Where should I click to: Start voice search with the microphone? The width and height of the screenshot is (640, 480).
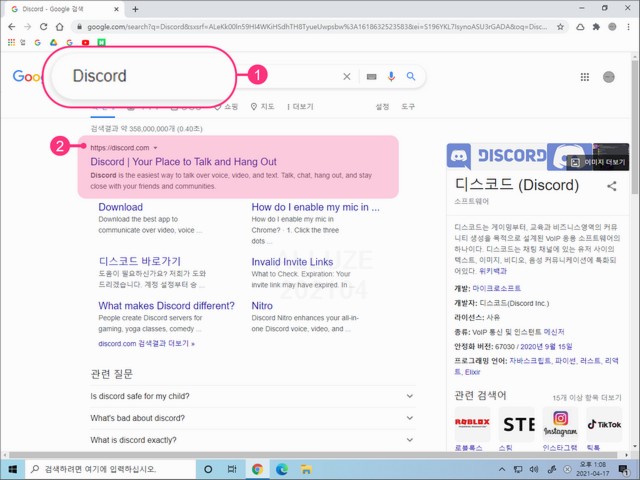click(x=391, y=76)
